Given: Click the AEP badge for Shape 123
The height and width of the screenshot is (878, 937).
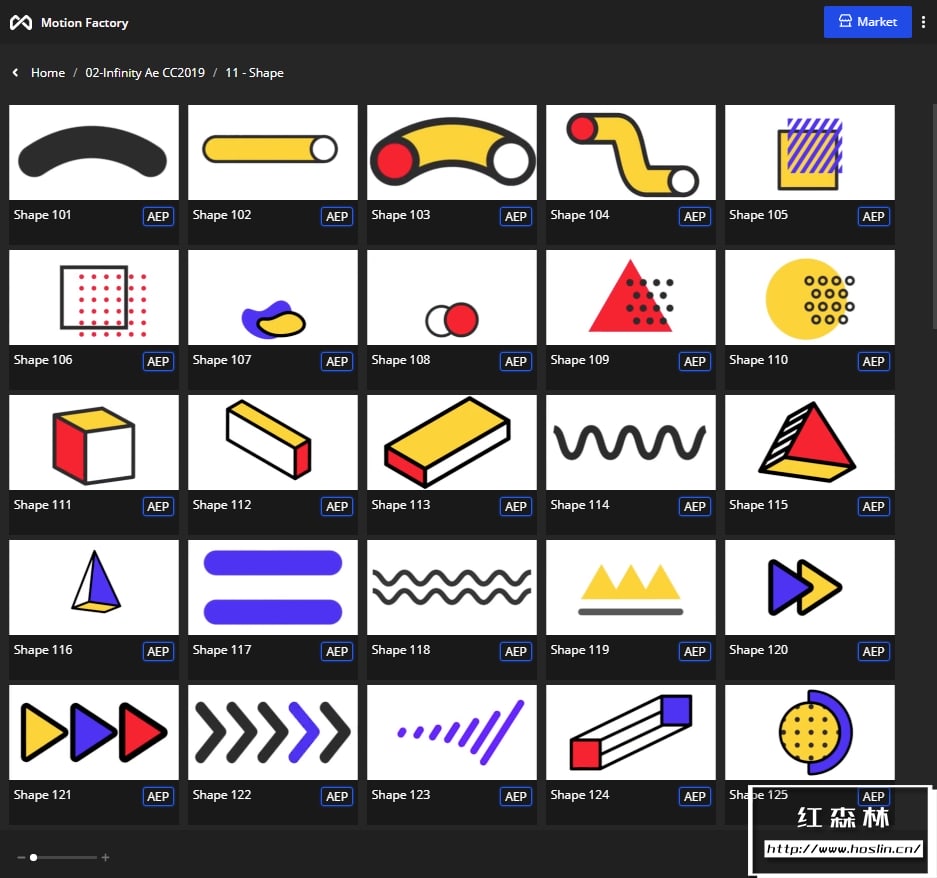Looking at the screenshot, I should point(516,797).
